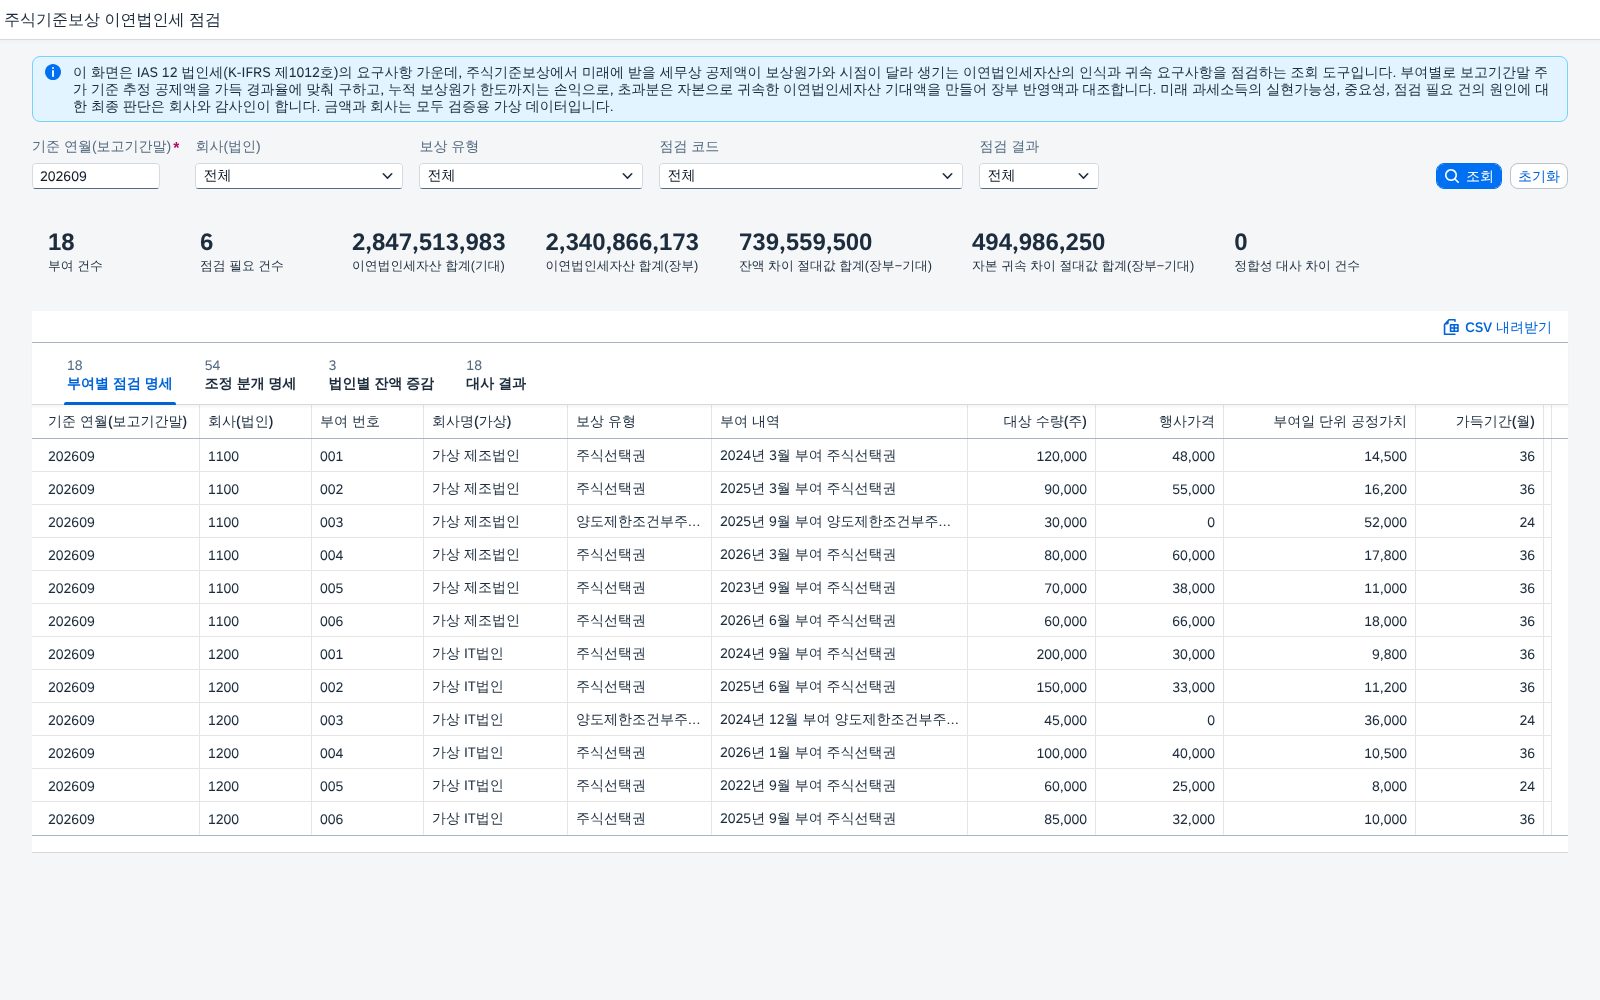Switch to the 조정 분개 명세 tab
Screen dimensions: 1600x1000
(250, 375)
